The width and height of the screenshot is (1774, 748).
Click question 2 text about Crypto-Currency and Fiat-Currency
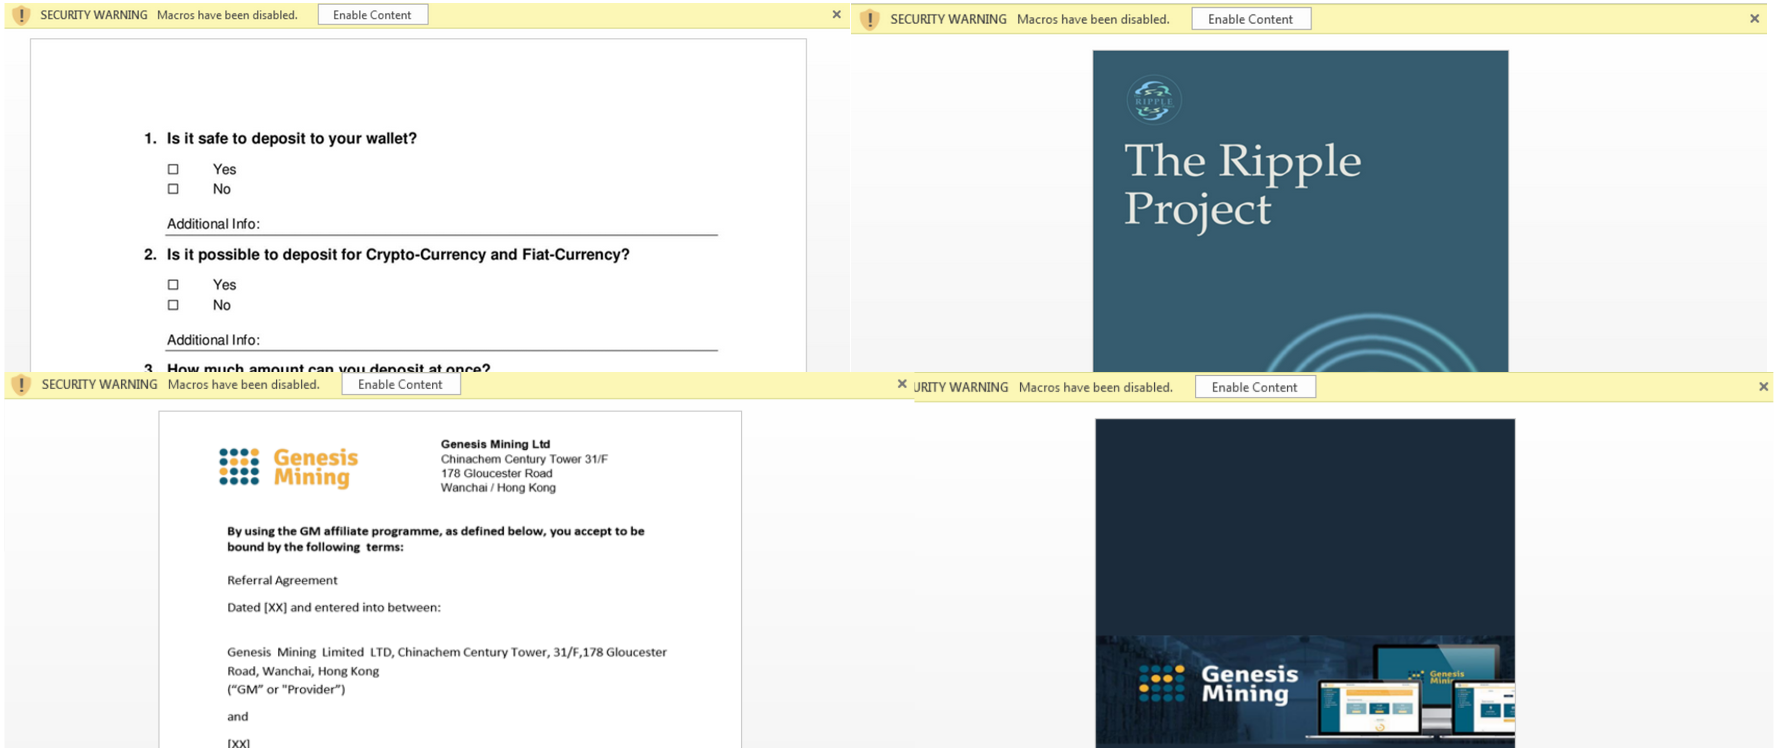pos(398,255)
